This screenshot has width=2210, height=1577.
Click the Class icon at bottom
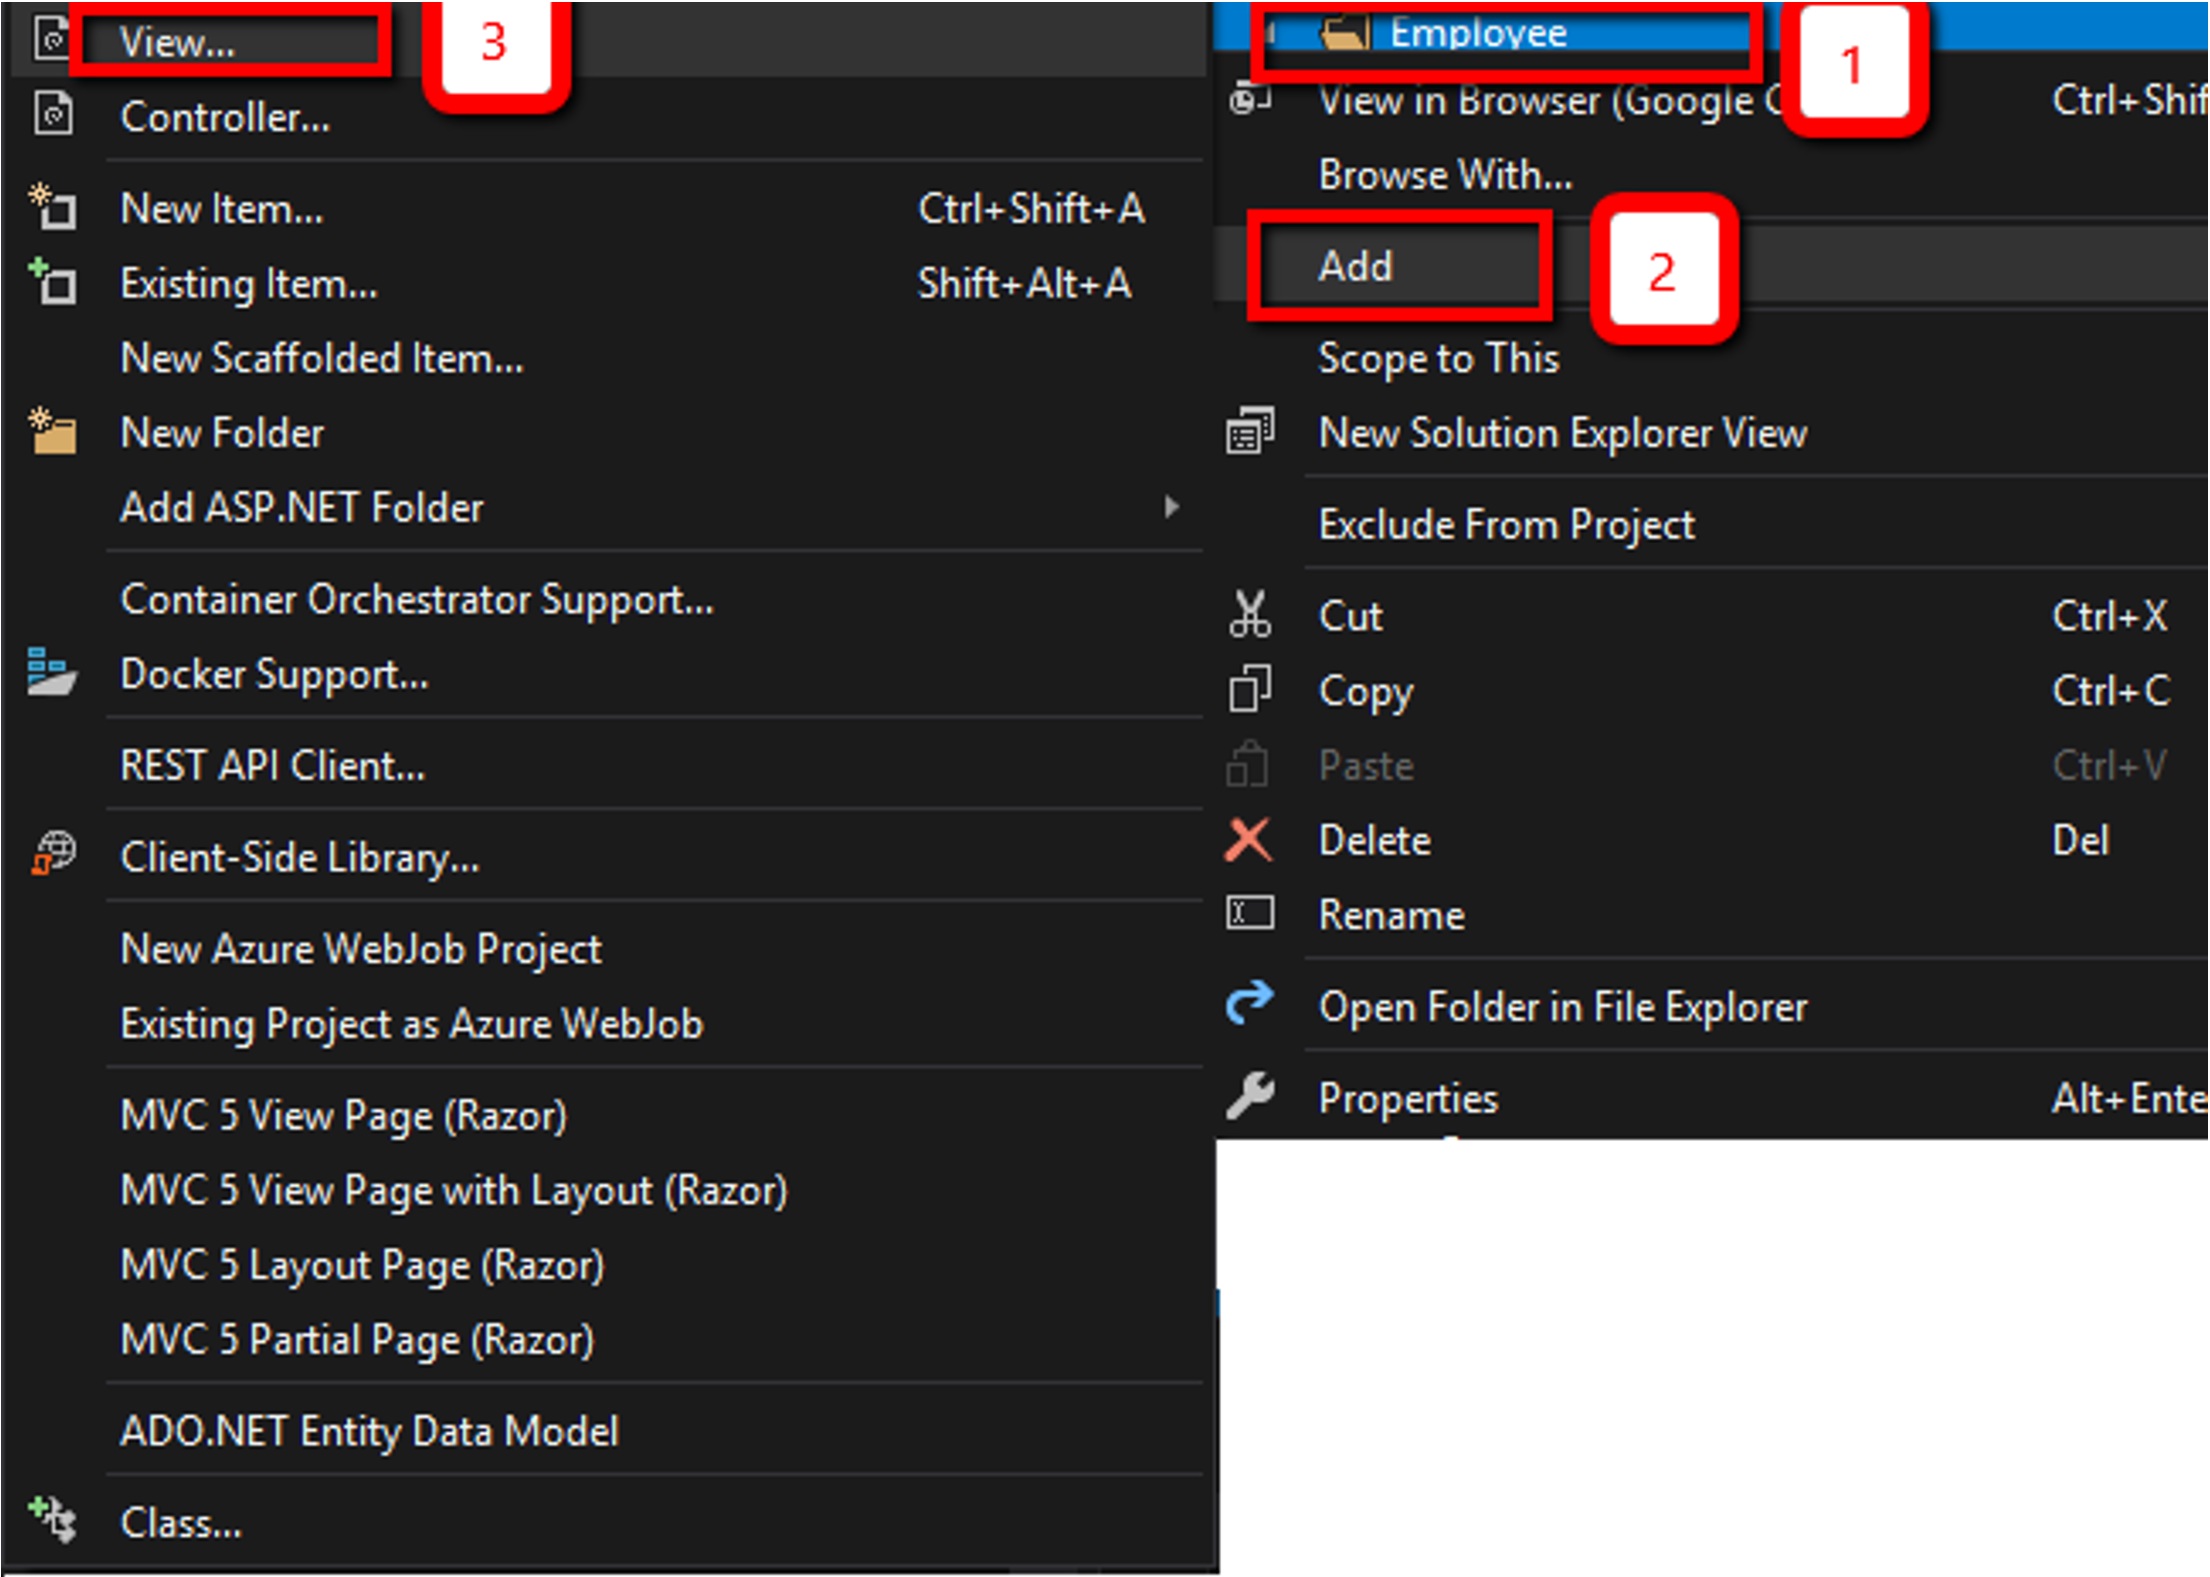[52, 1520]
